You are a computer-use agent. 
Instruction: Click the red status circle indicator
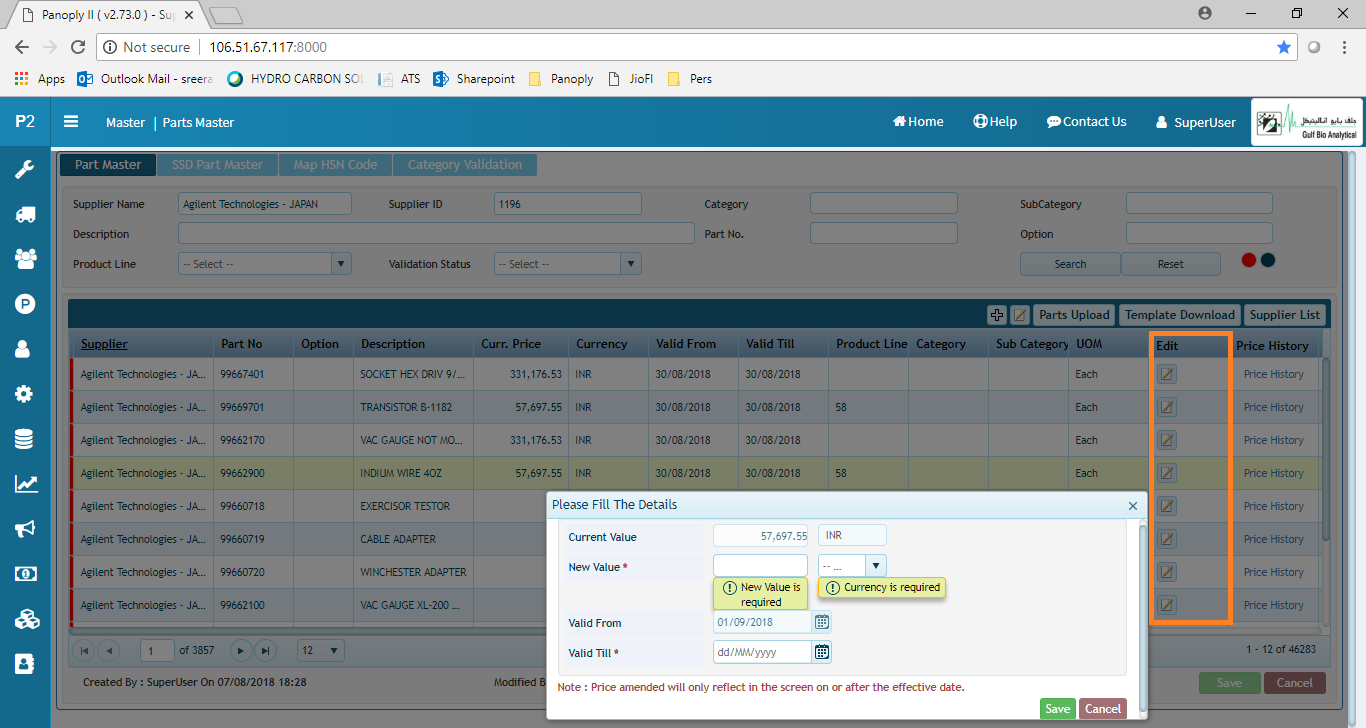tap(1249, 260)
